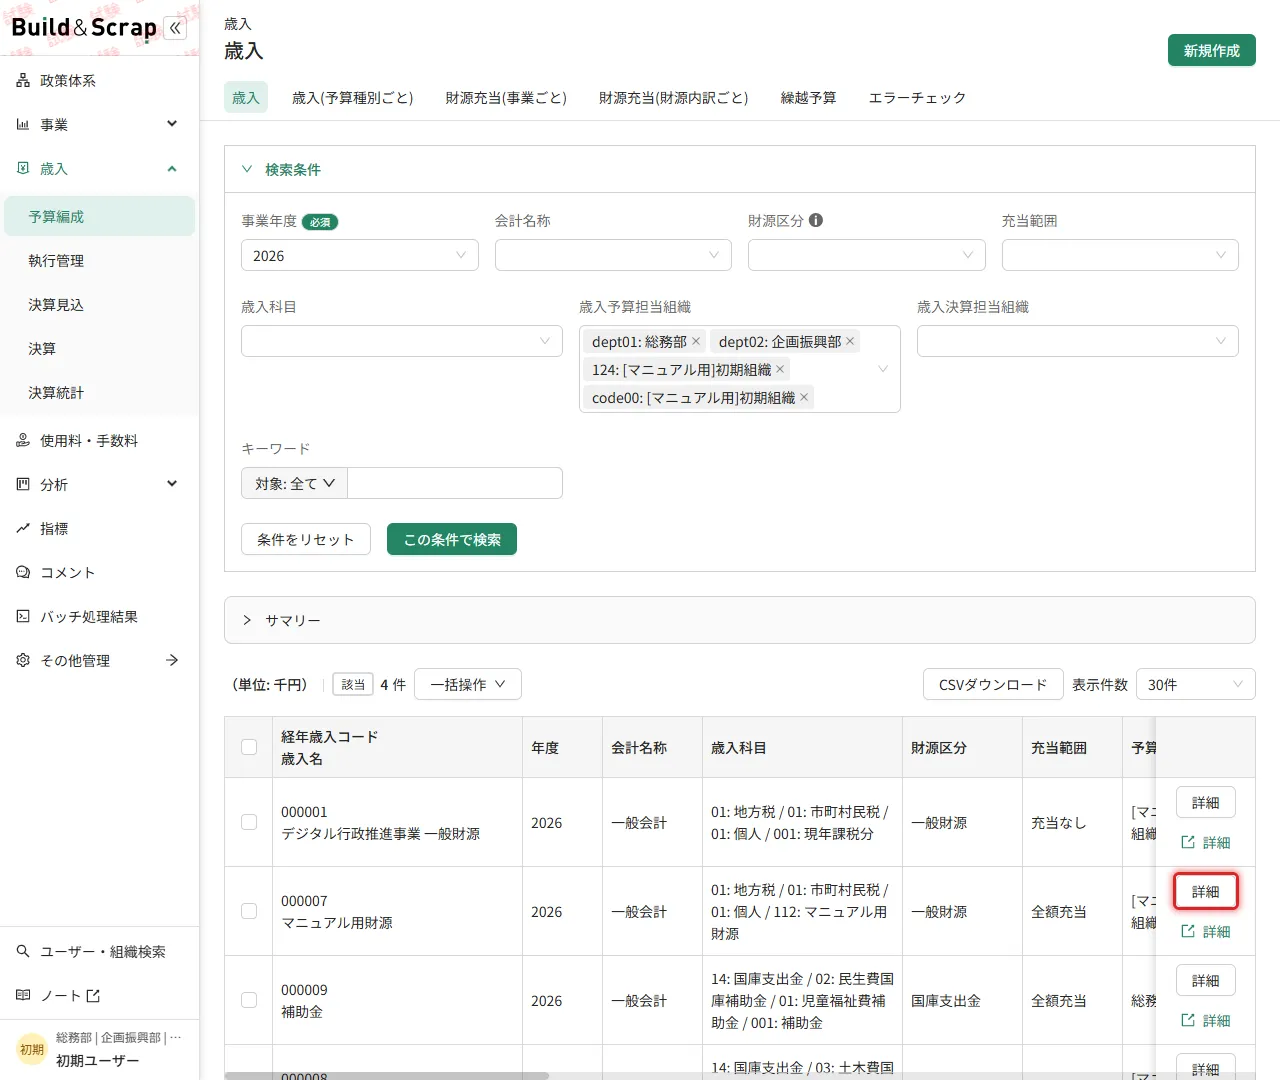Screen dimensions: 1280x1080
Task: Open the 充当範囲 dropdown
Action: click(1120, 256)
